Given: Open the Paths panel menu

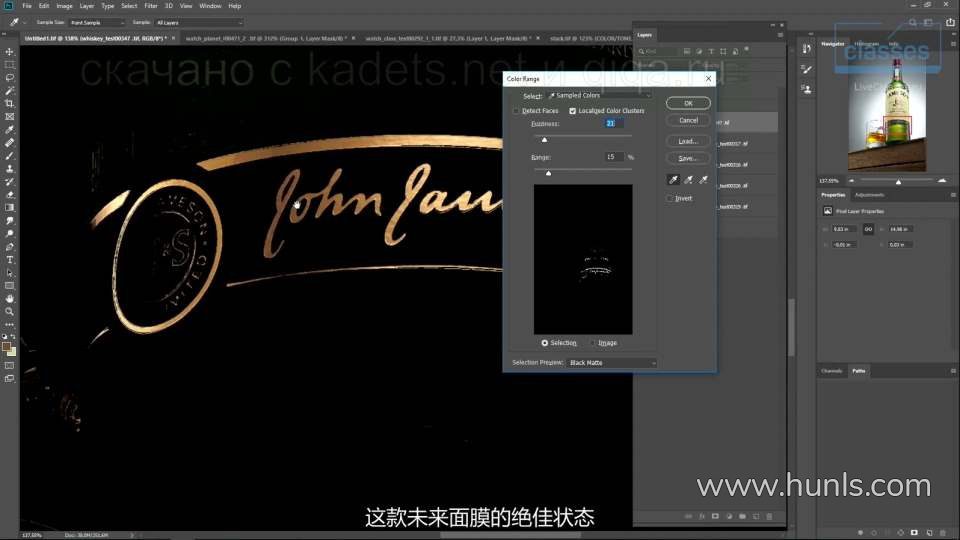Looking at the screenshot, I should (x=953, y=371).
